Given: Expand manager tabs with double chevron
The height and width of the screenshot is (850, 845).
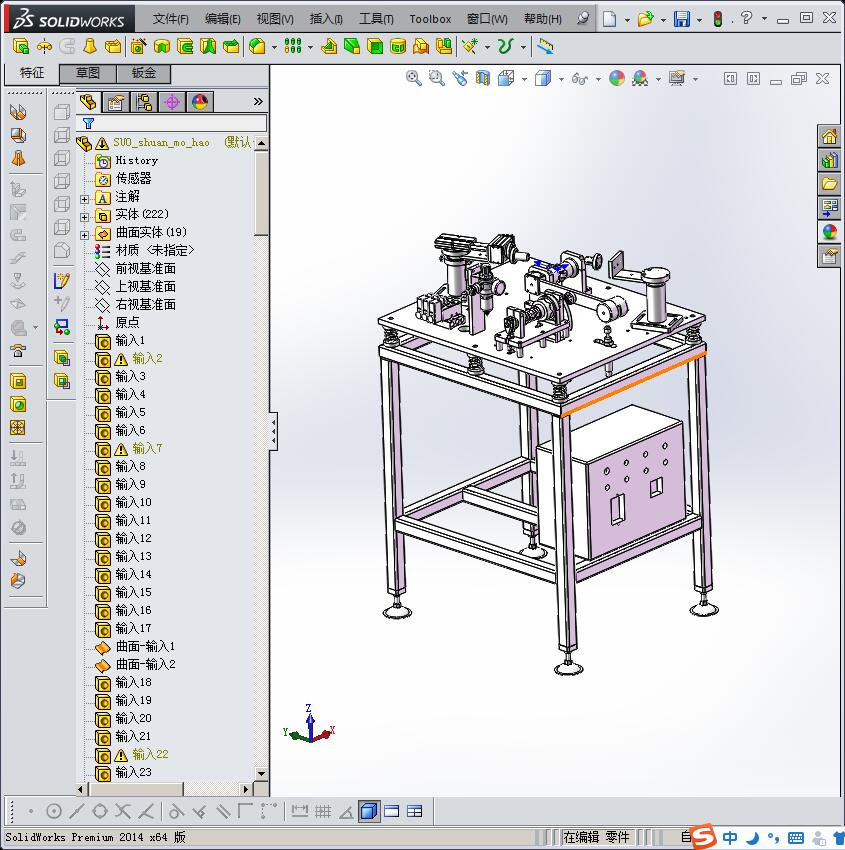Looking at the screenshot, I should [x=258, y=101].
